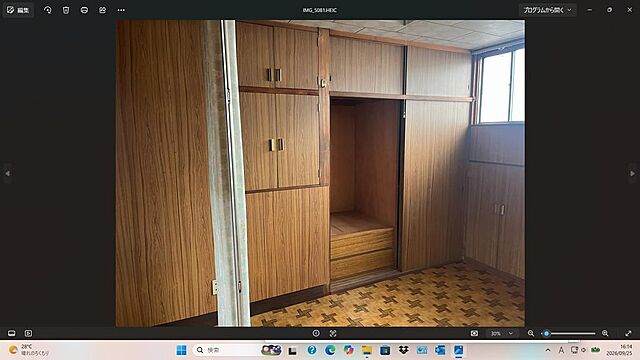The height and width of the screenshot is (360, 640).
Task: Expand hidden system tray icons chevron
Action: (x=548, y=350)
